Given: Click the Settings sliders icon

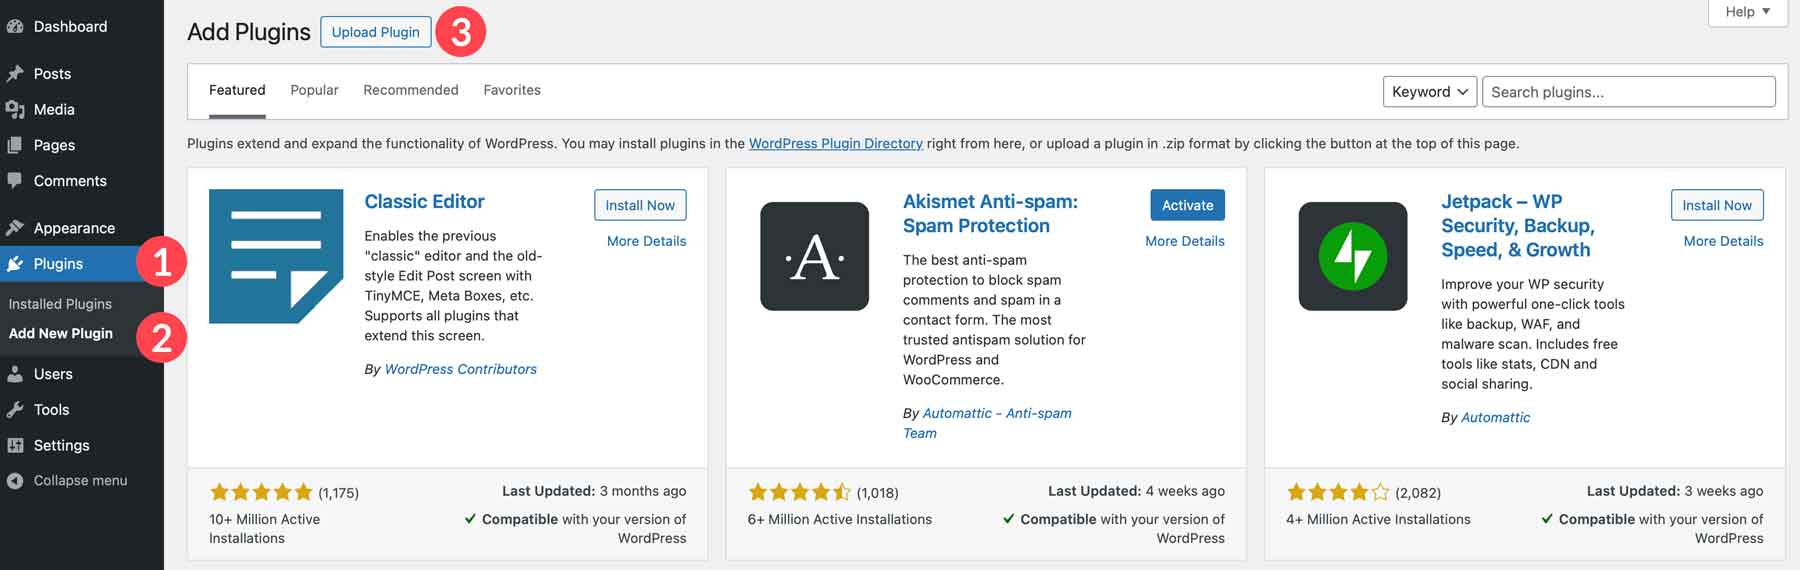Looking at the screenshot, I should coord(15,446).
